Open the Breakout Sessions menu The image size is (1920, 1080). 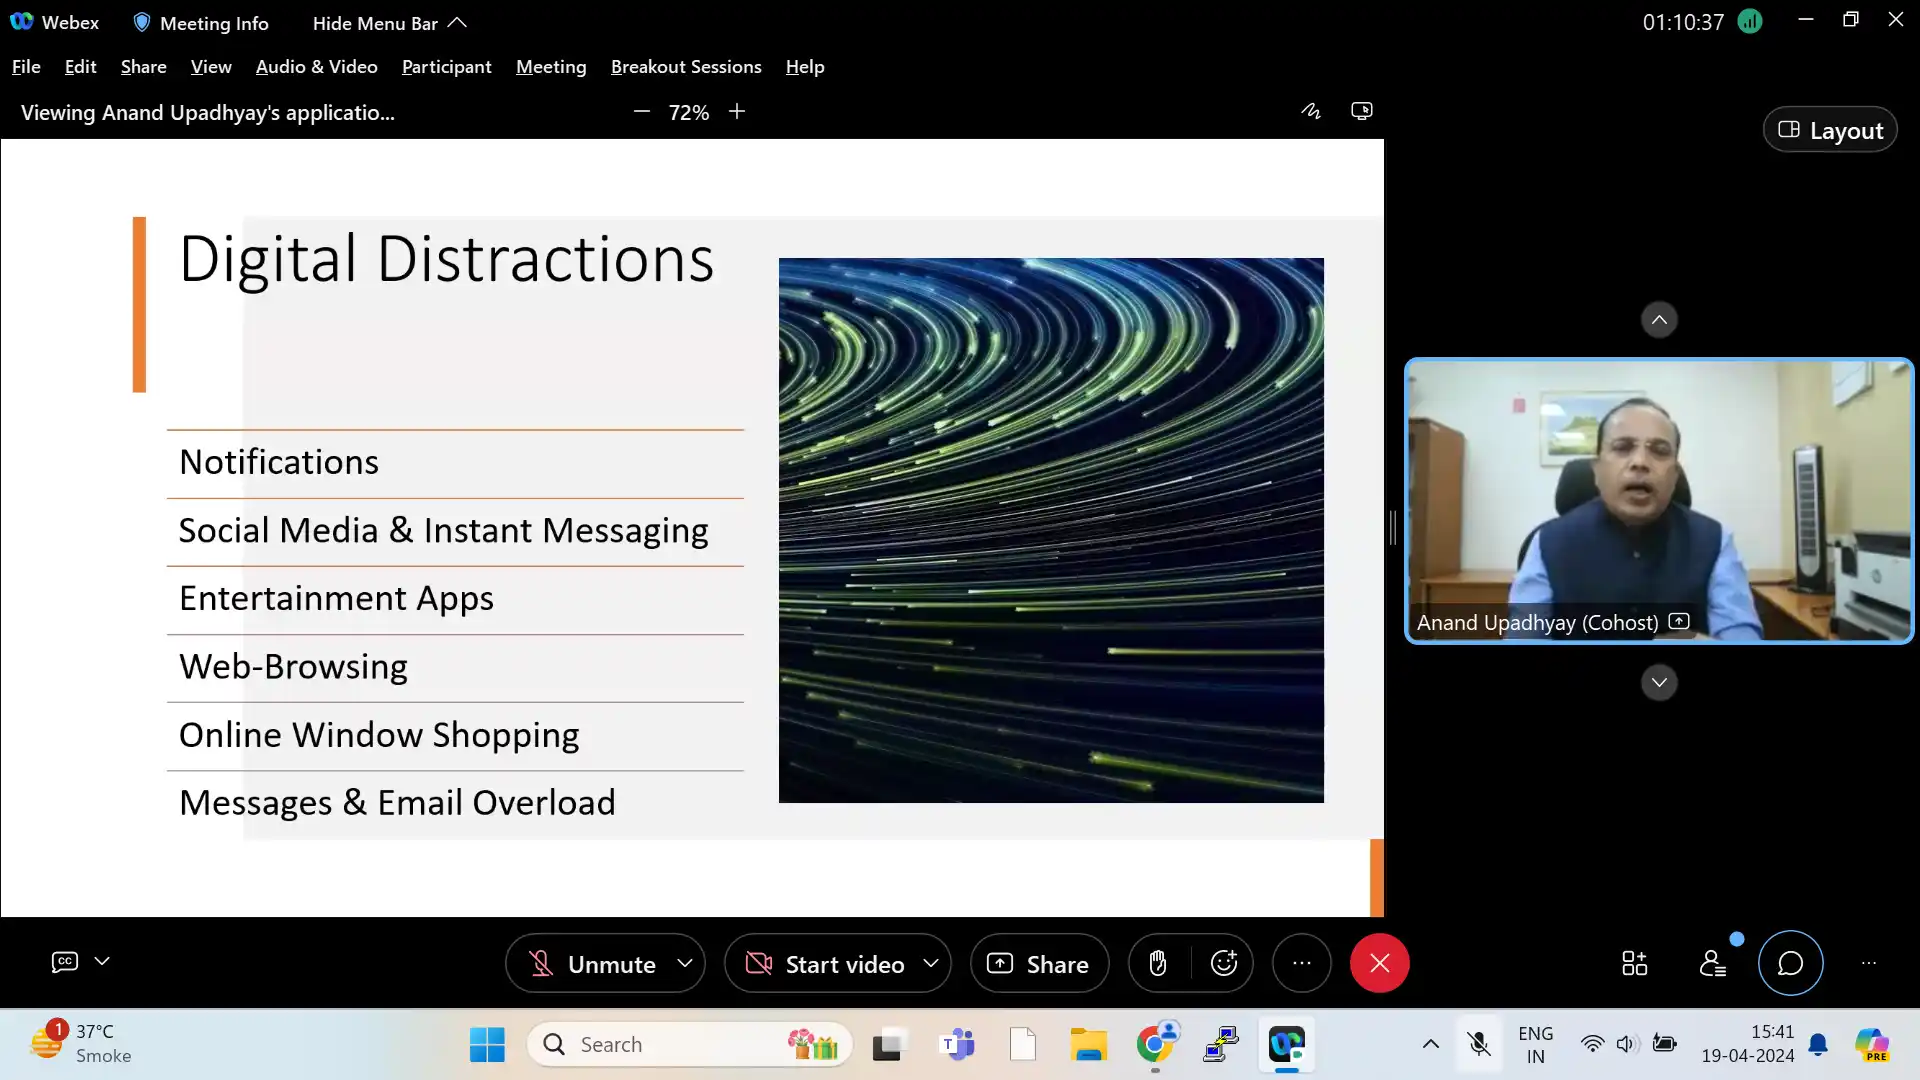tap(686, 67)
